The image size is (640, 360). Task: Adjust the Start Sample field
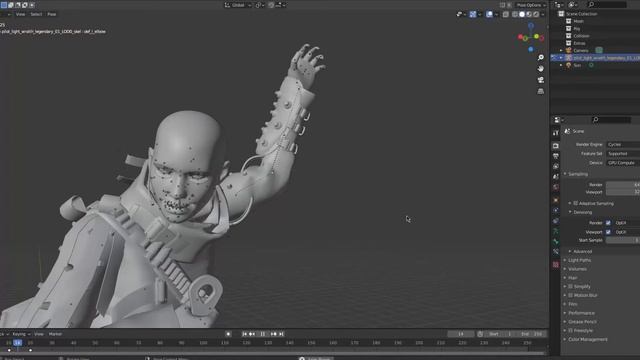point(623,240)
